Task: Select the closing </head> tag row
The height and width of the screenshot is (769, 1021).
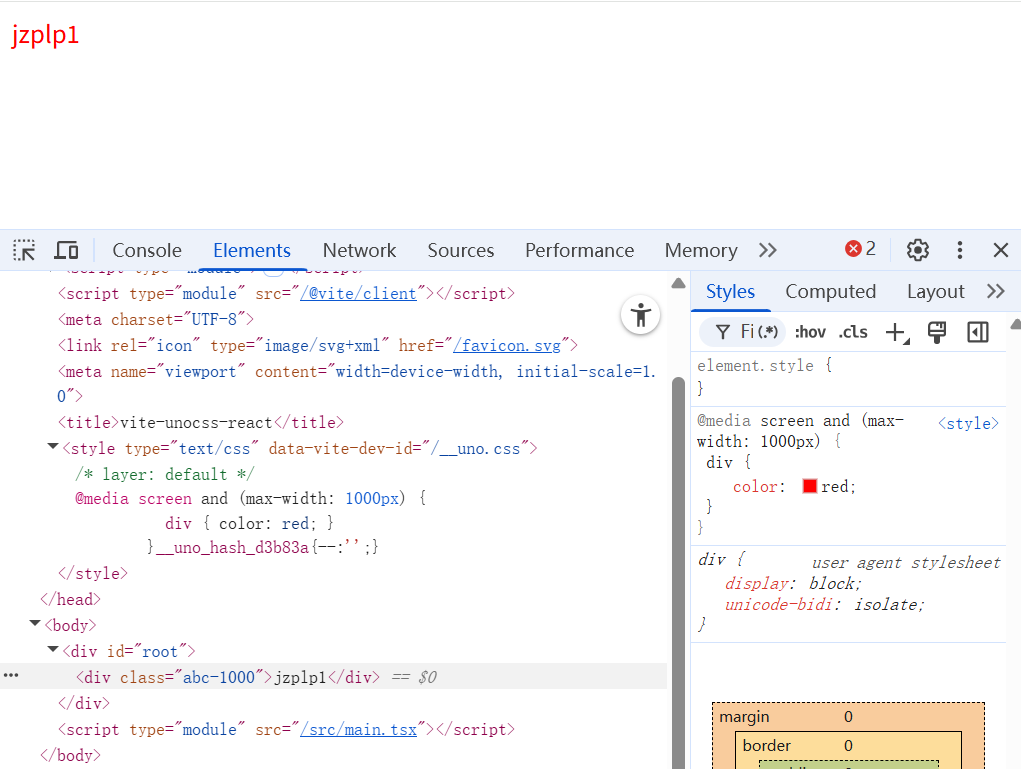Action: [x=70, y=599]
